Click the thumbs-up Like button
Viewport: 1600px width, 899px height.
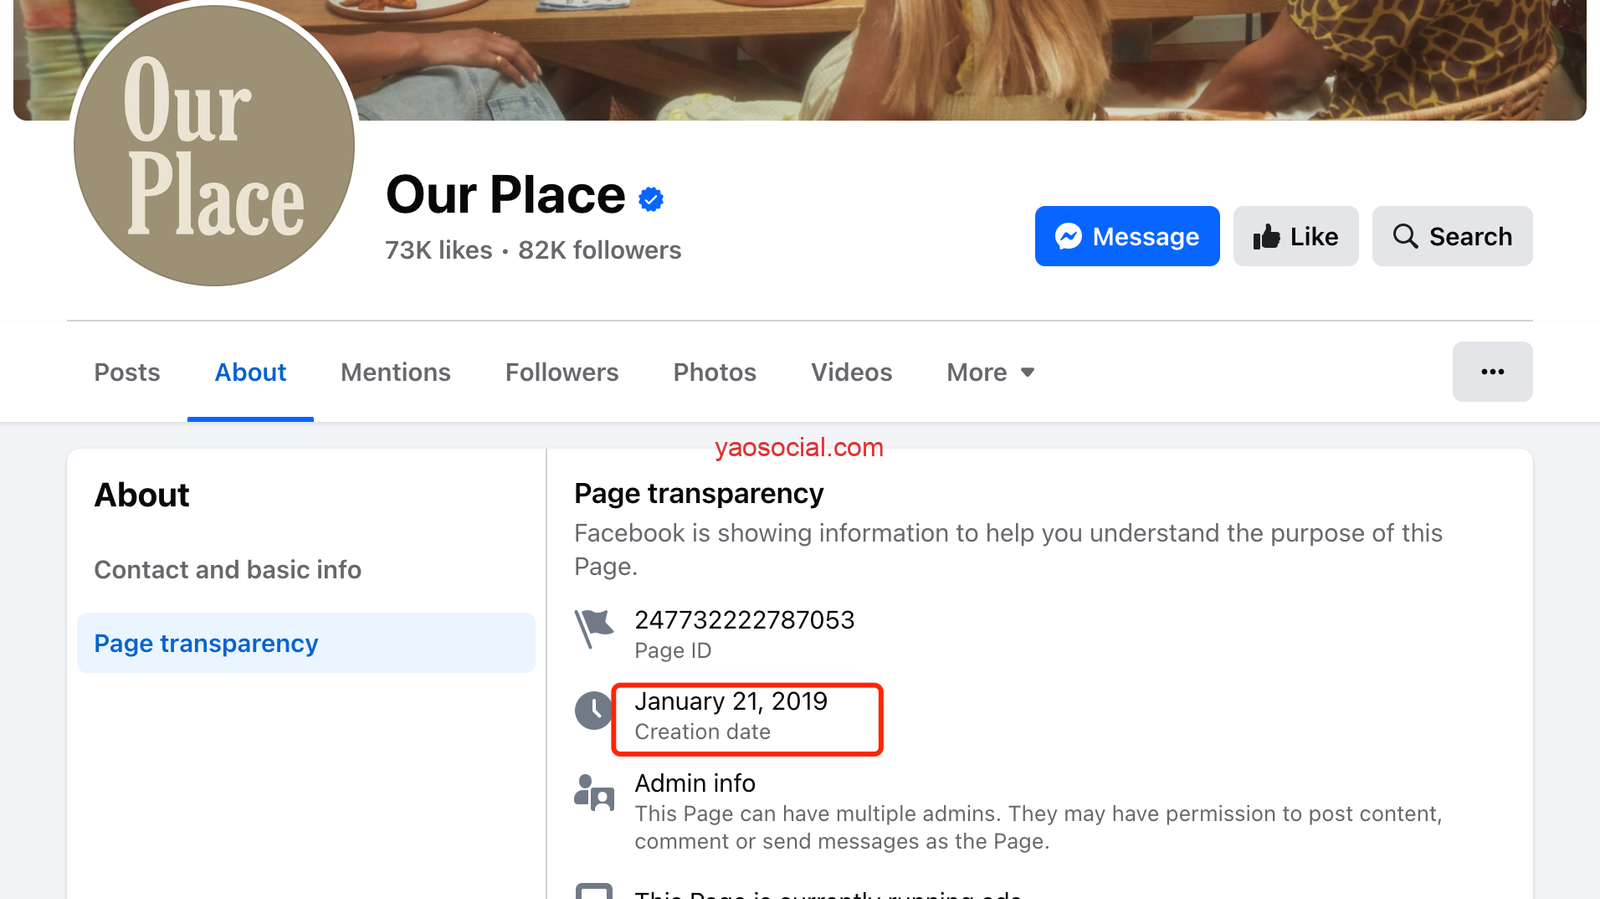click(1295, 236)
